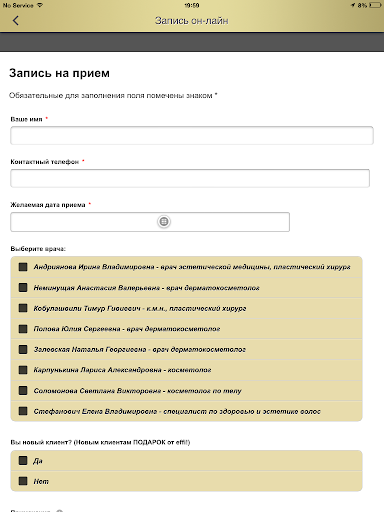384x512 pixels.
Task: Choose Нет for new client
Action: (x=23, y=481)
